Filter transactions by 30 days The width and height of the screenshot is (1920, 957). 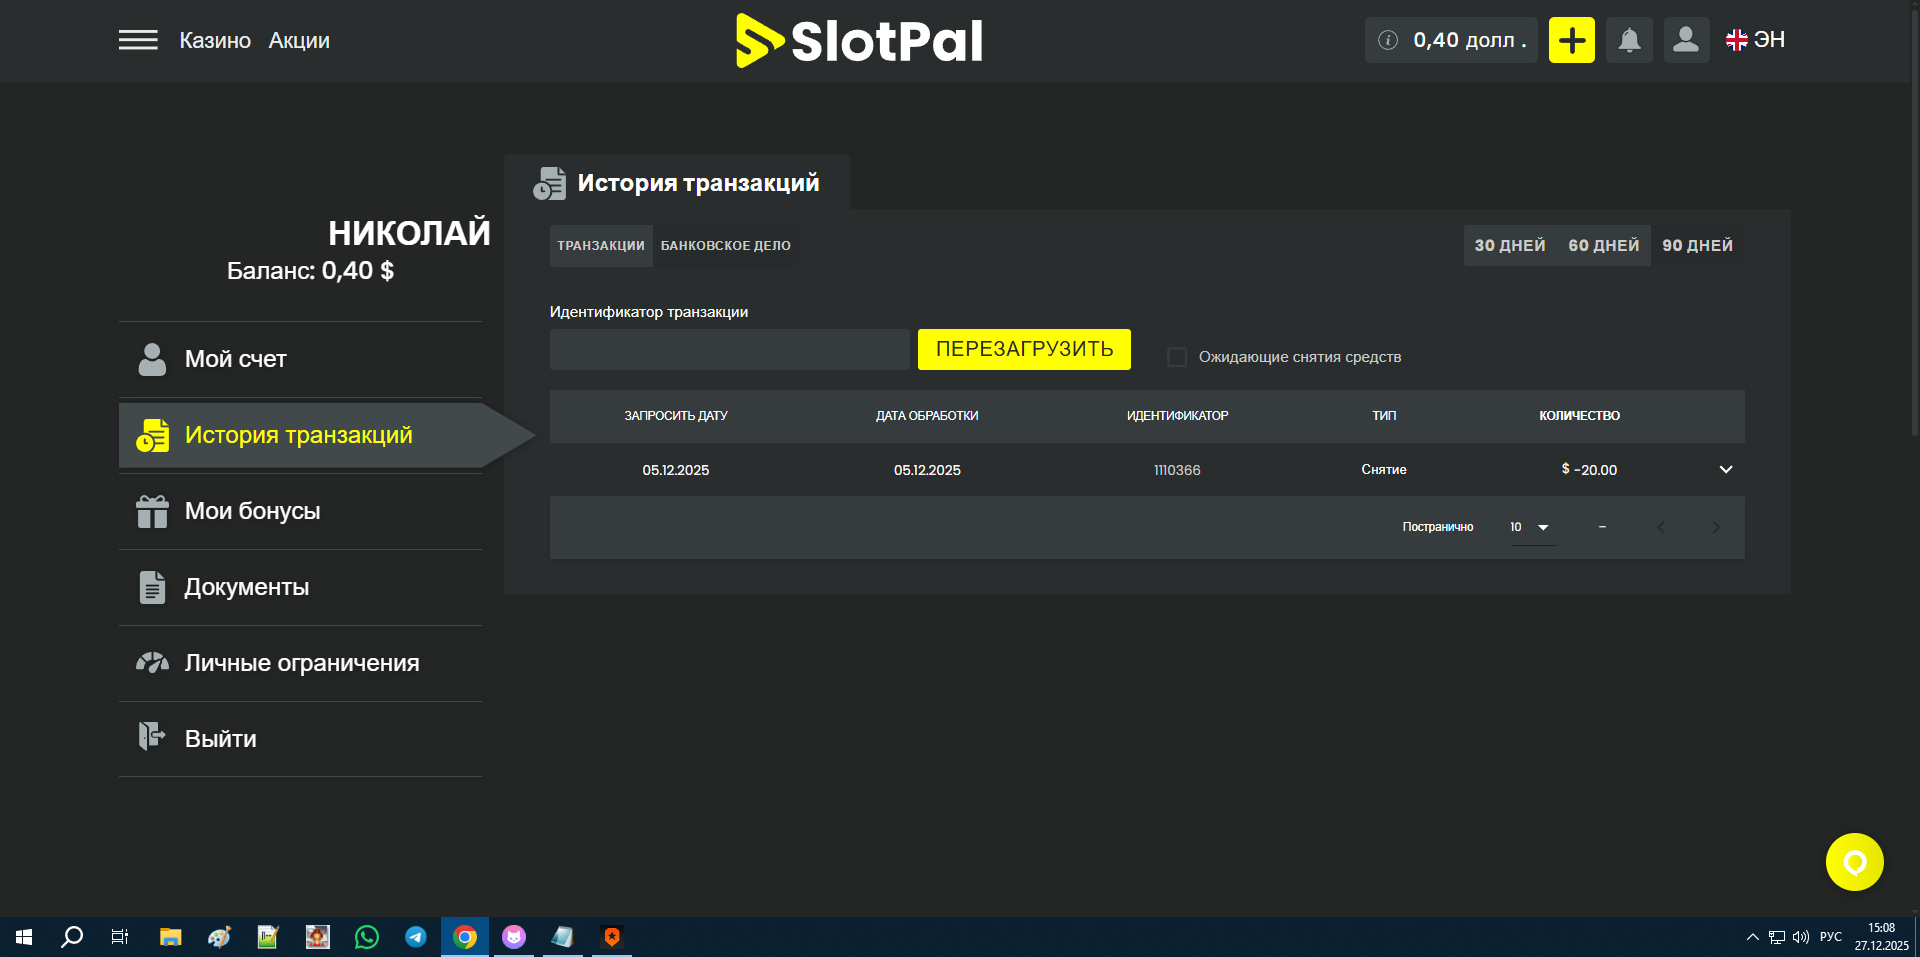[x=1509, y=246]
